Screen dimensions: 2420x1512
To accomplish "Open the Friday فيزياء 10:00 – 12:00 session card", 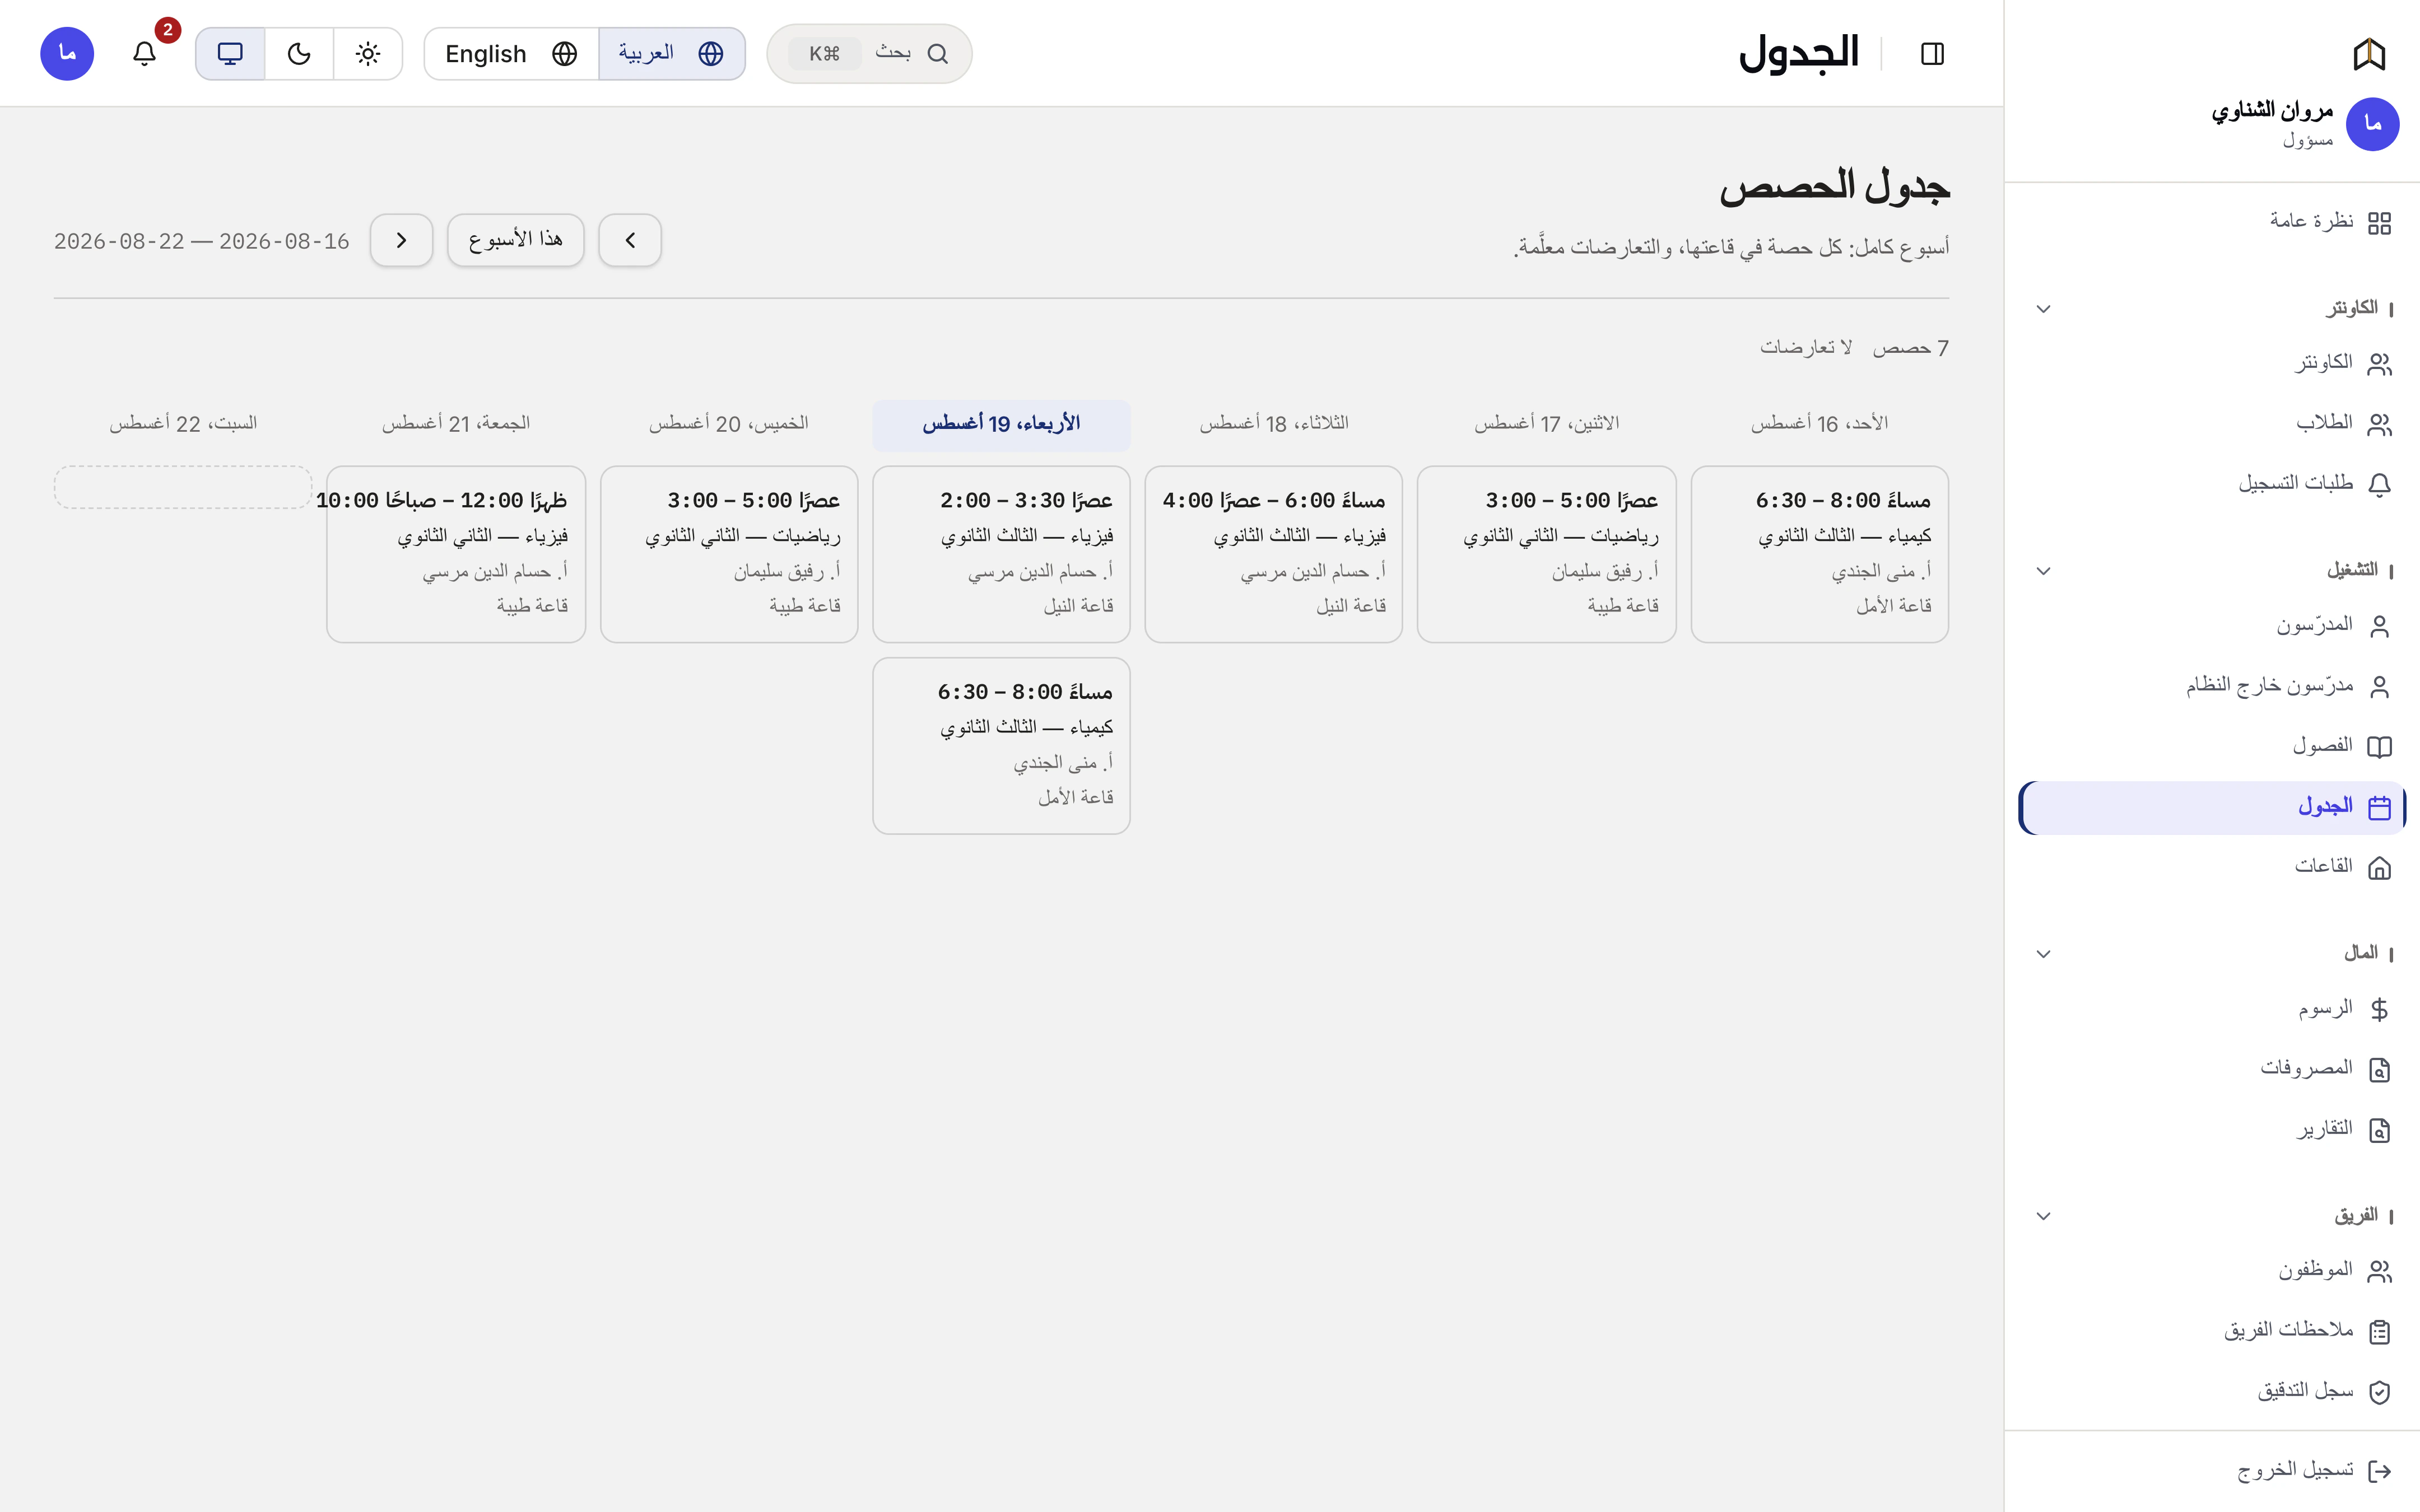I will 456,554.
